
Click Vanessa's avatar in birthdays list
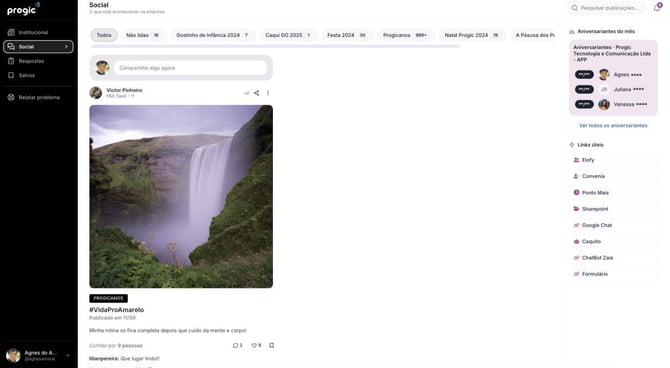coord(604,104)
